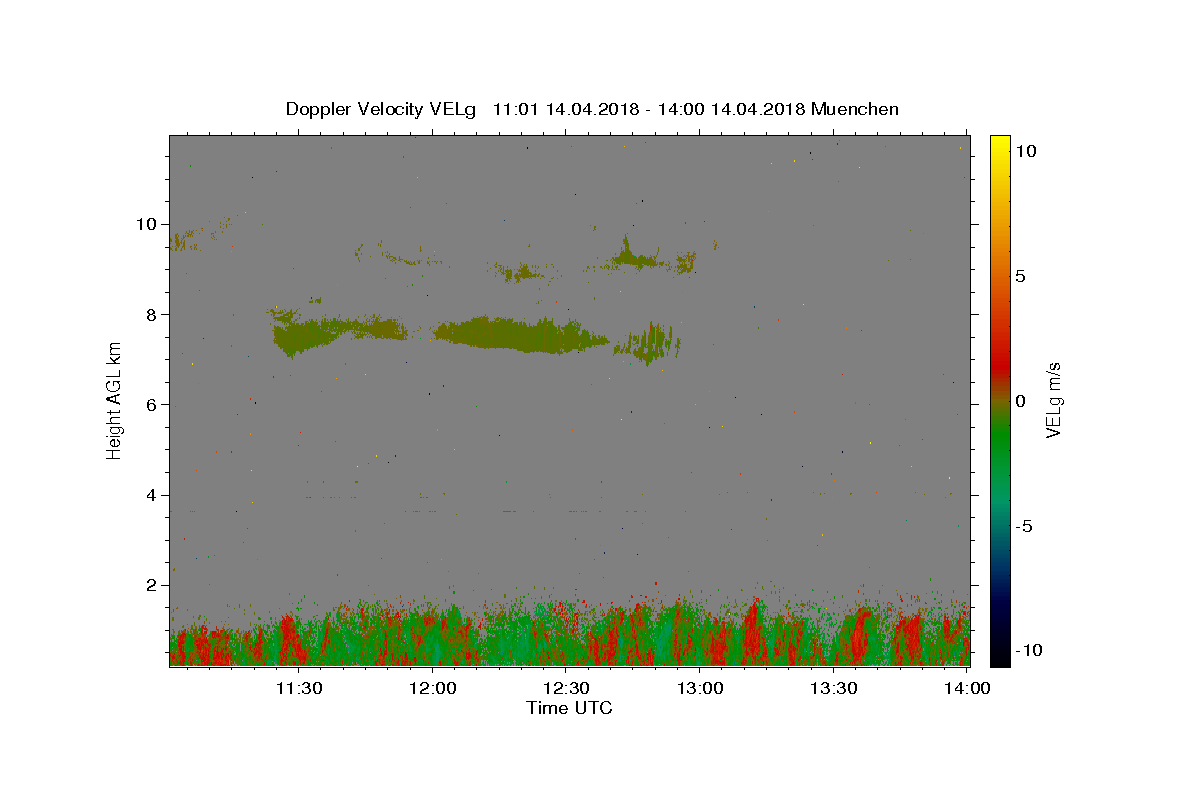1200x800 pixels.
Task: Click the colorbar value 0
Action: (x=1020, y=401)
